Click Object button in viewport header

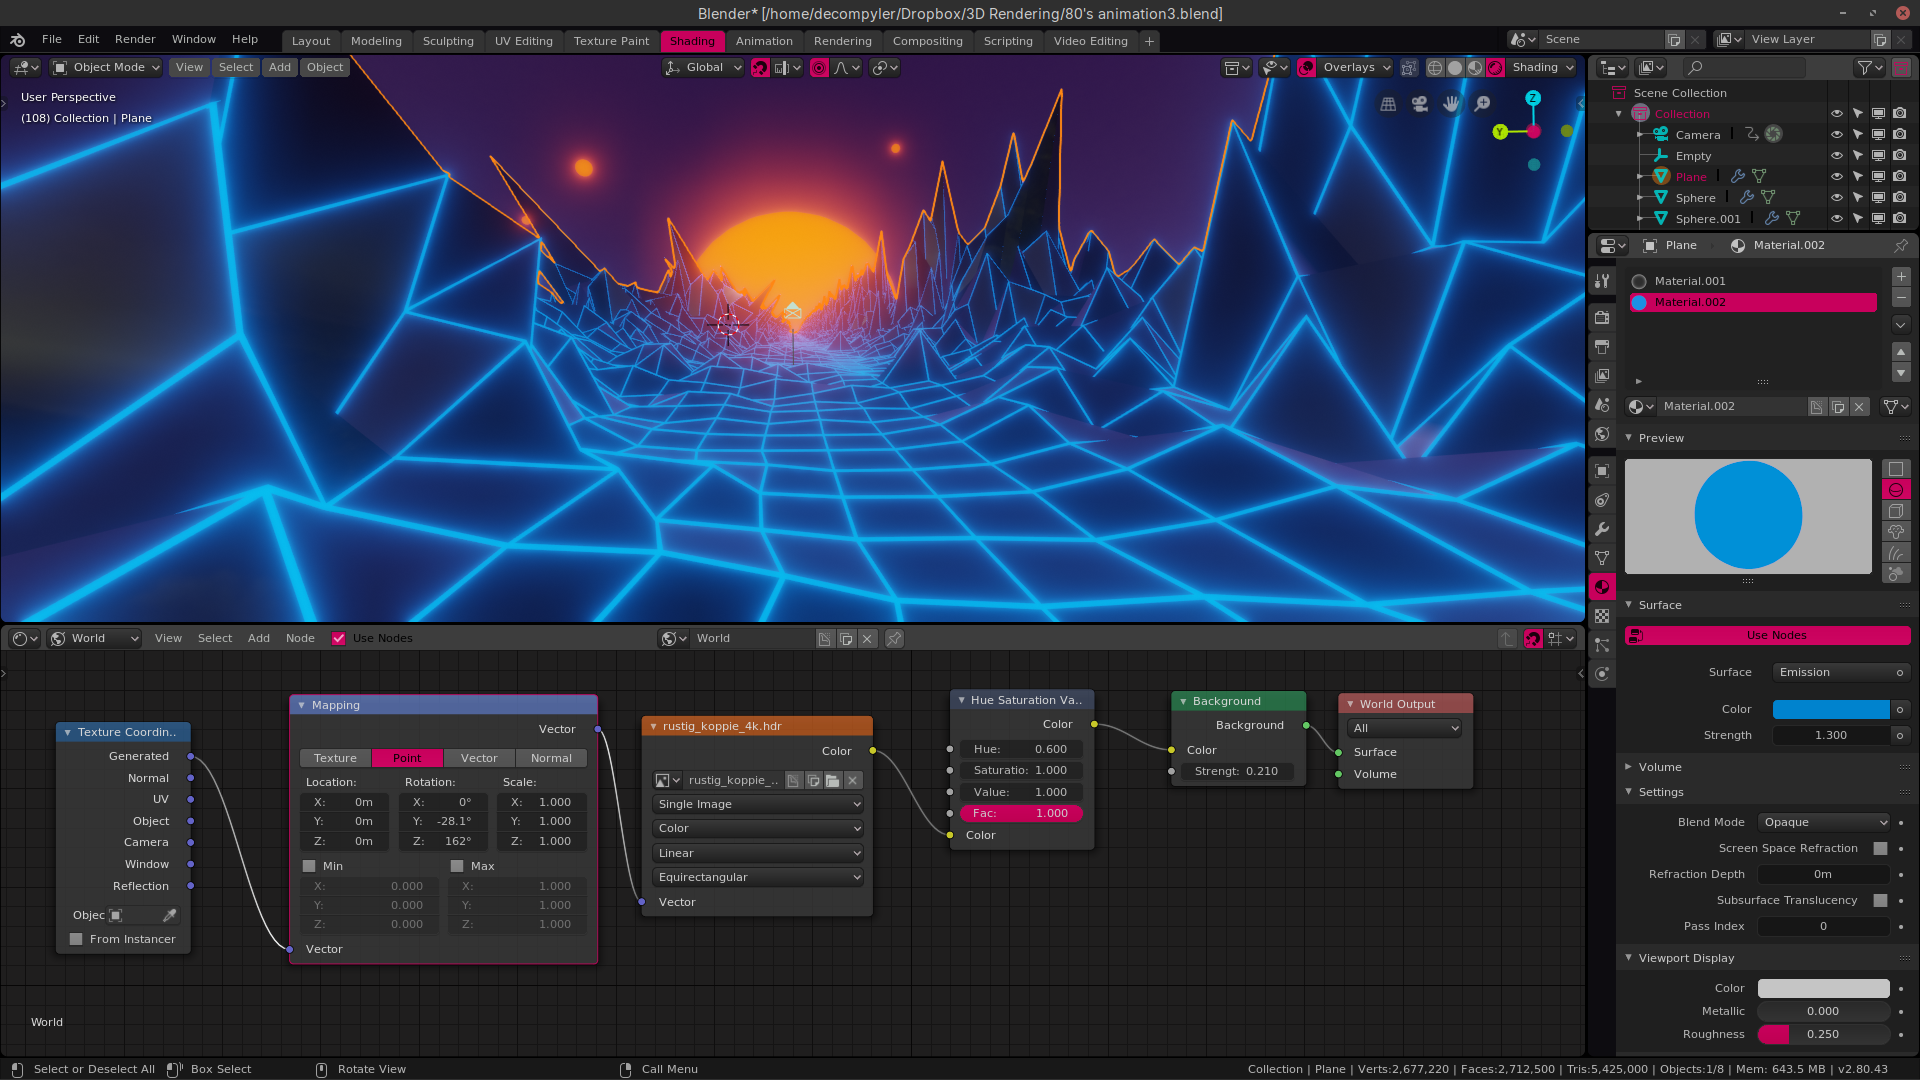coord(324,68)
